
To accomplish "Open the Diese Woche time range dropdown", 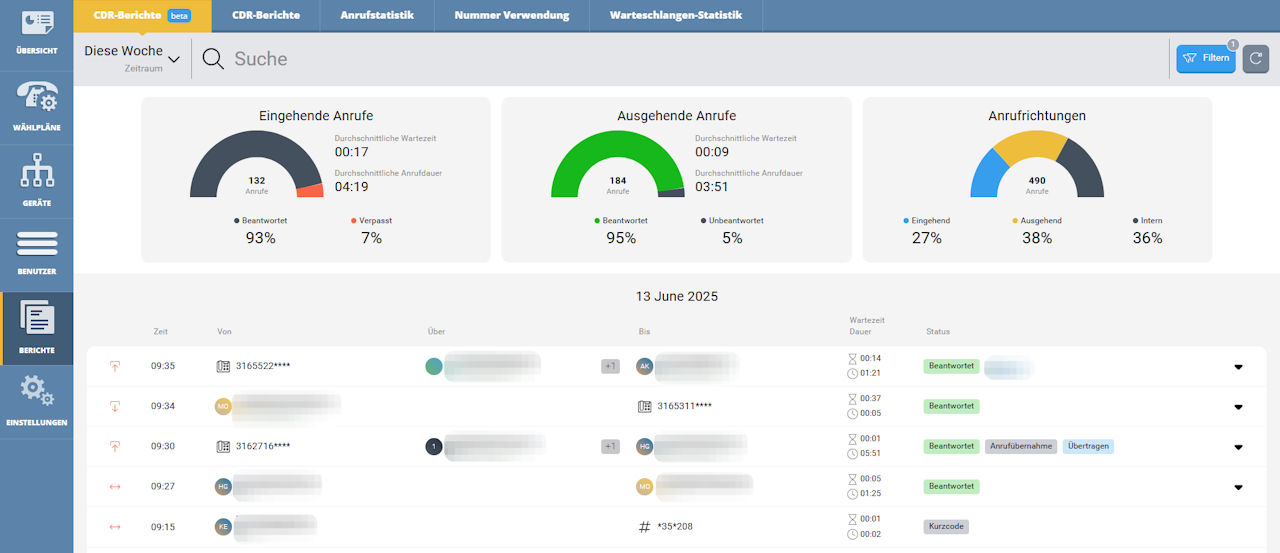I will pos(132,58).
